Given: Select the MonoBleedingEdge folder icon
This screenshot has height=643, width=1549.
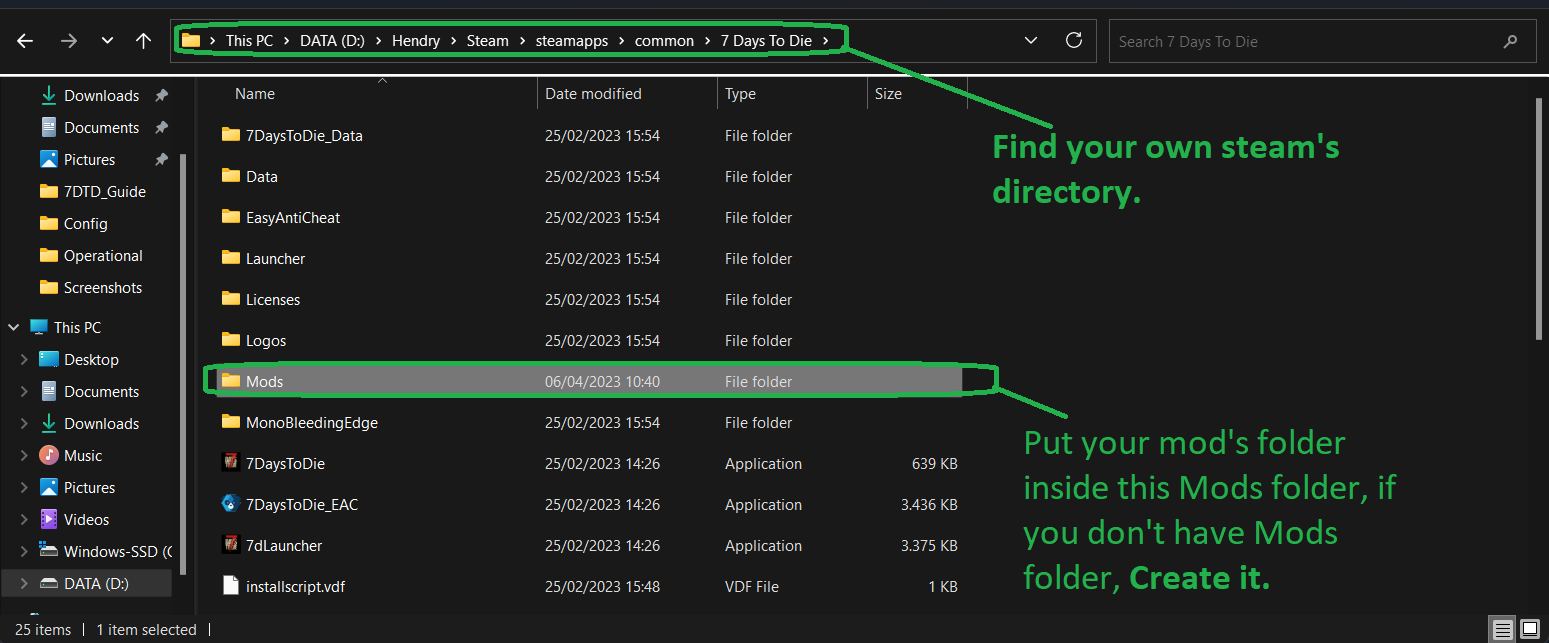Looking at the screenshot, I should [x=231, y=422].
